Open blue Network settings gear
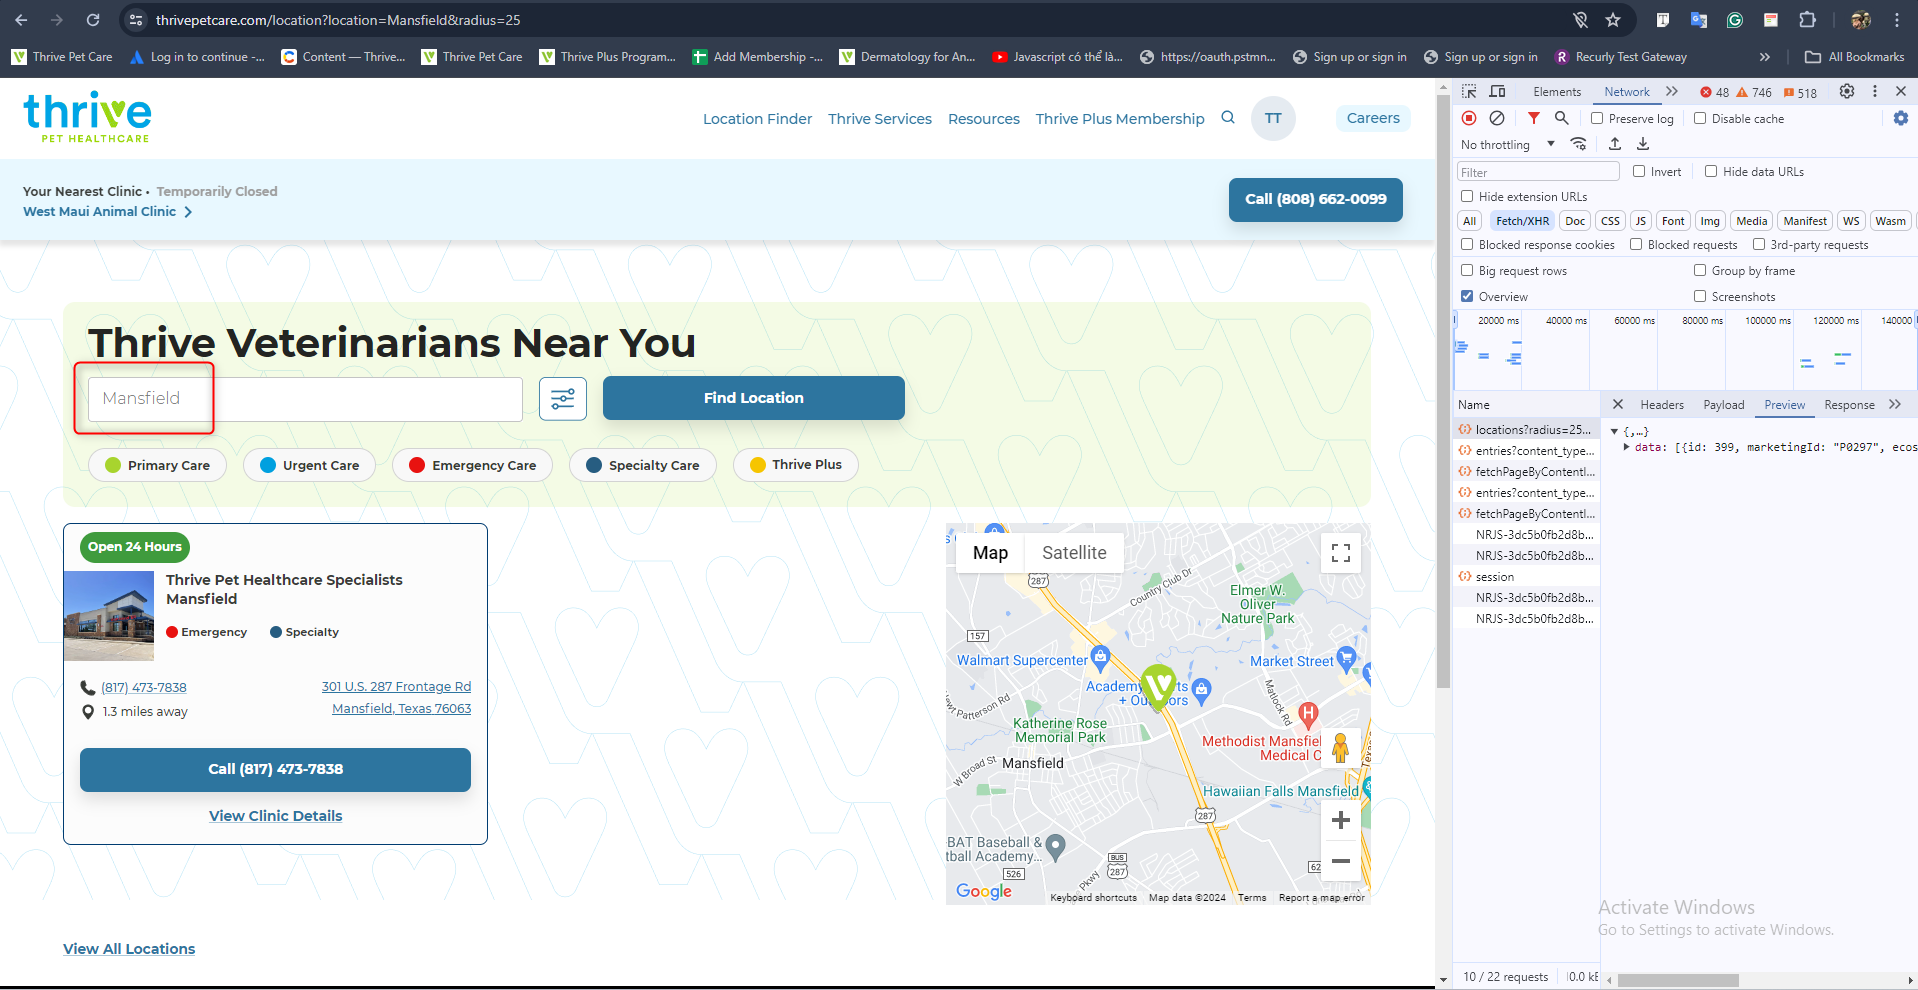 point(1901,118)
